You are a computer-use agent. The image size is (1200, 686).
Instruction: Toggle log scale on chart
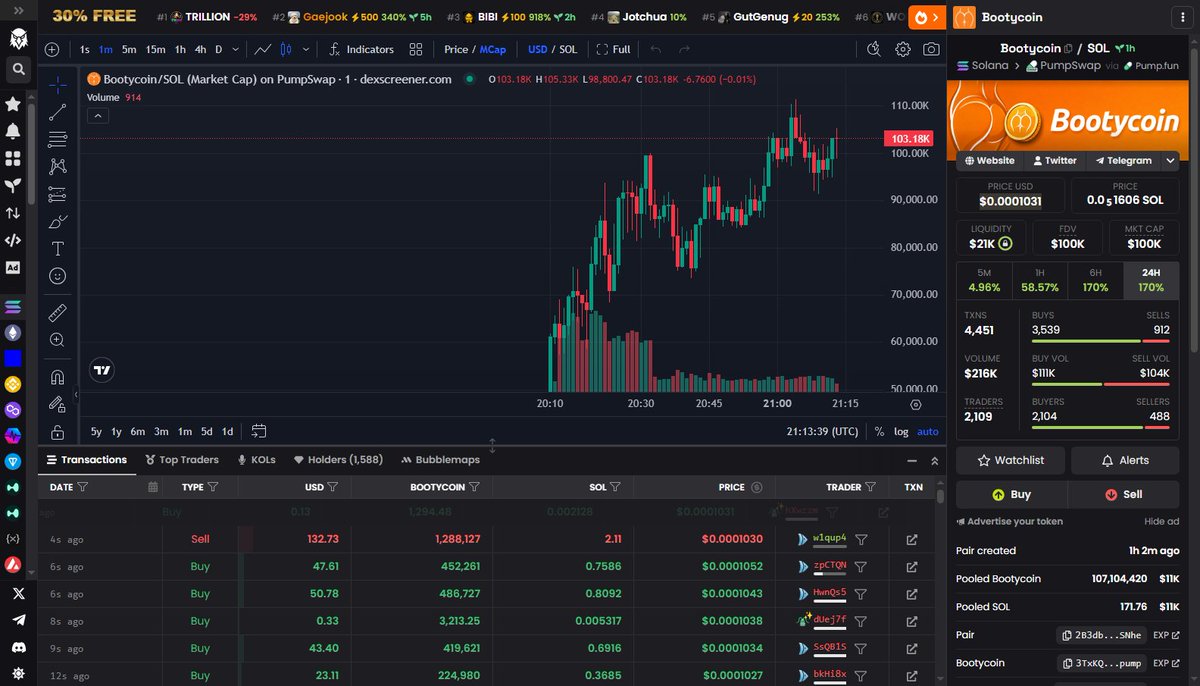point(901,431)
